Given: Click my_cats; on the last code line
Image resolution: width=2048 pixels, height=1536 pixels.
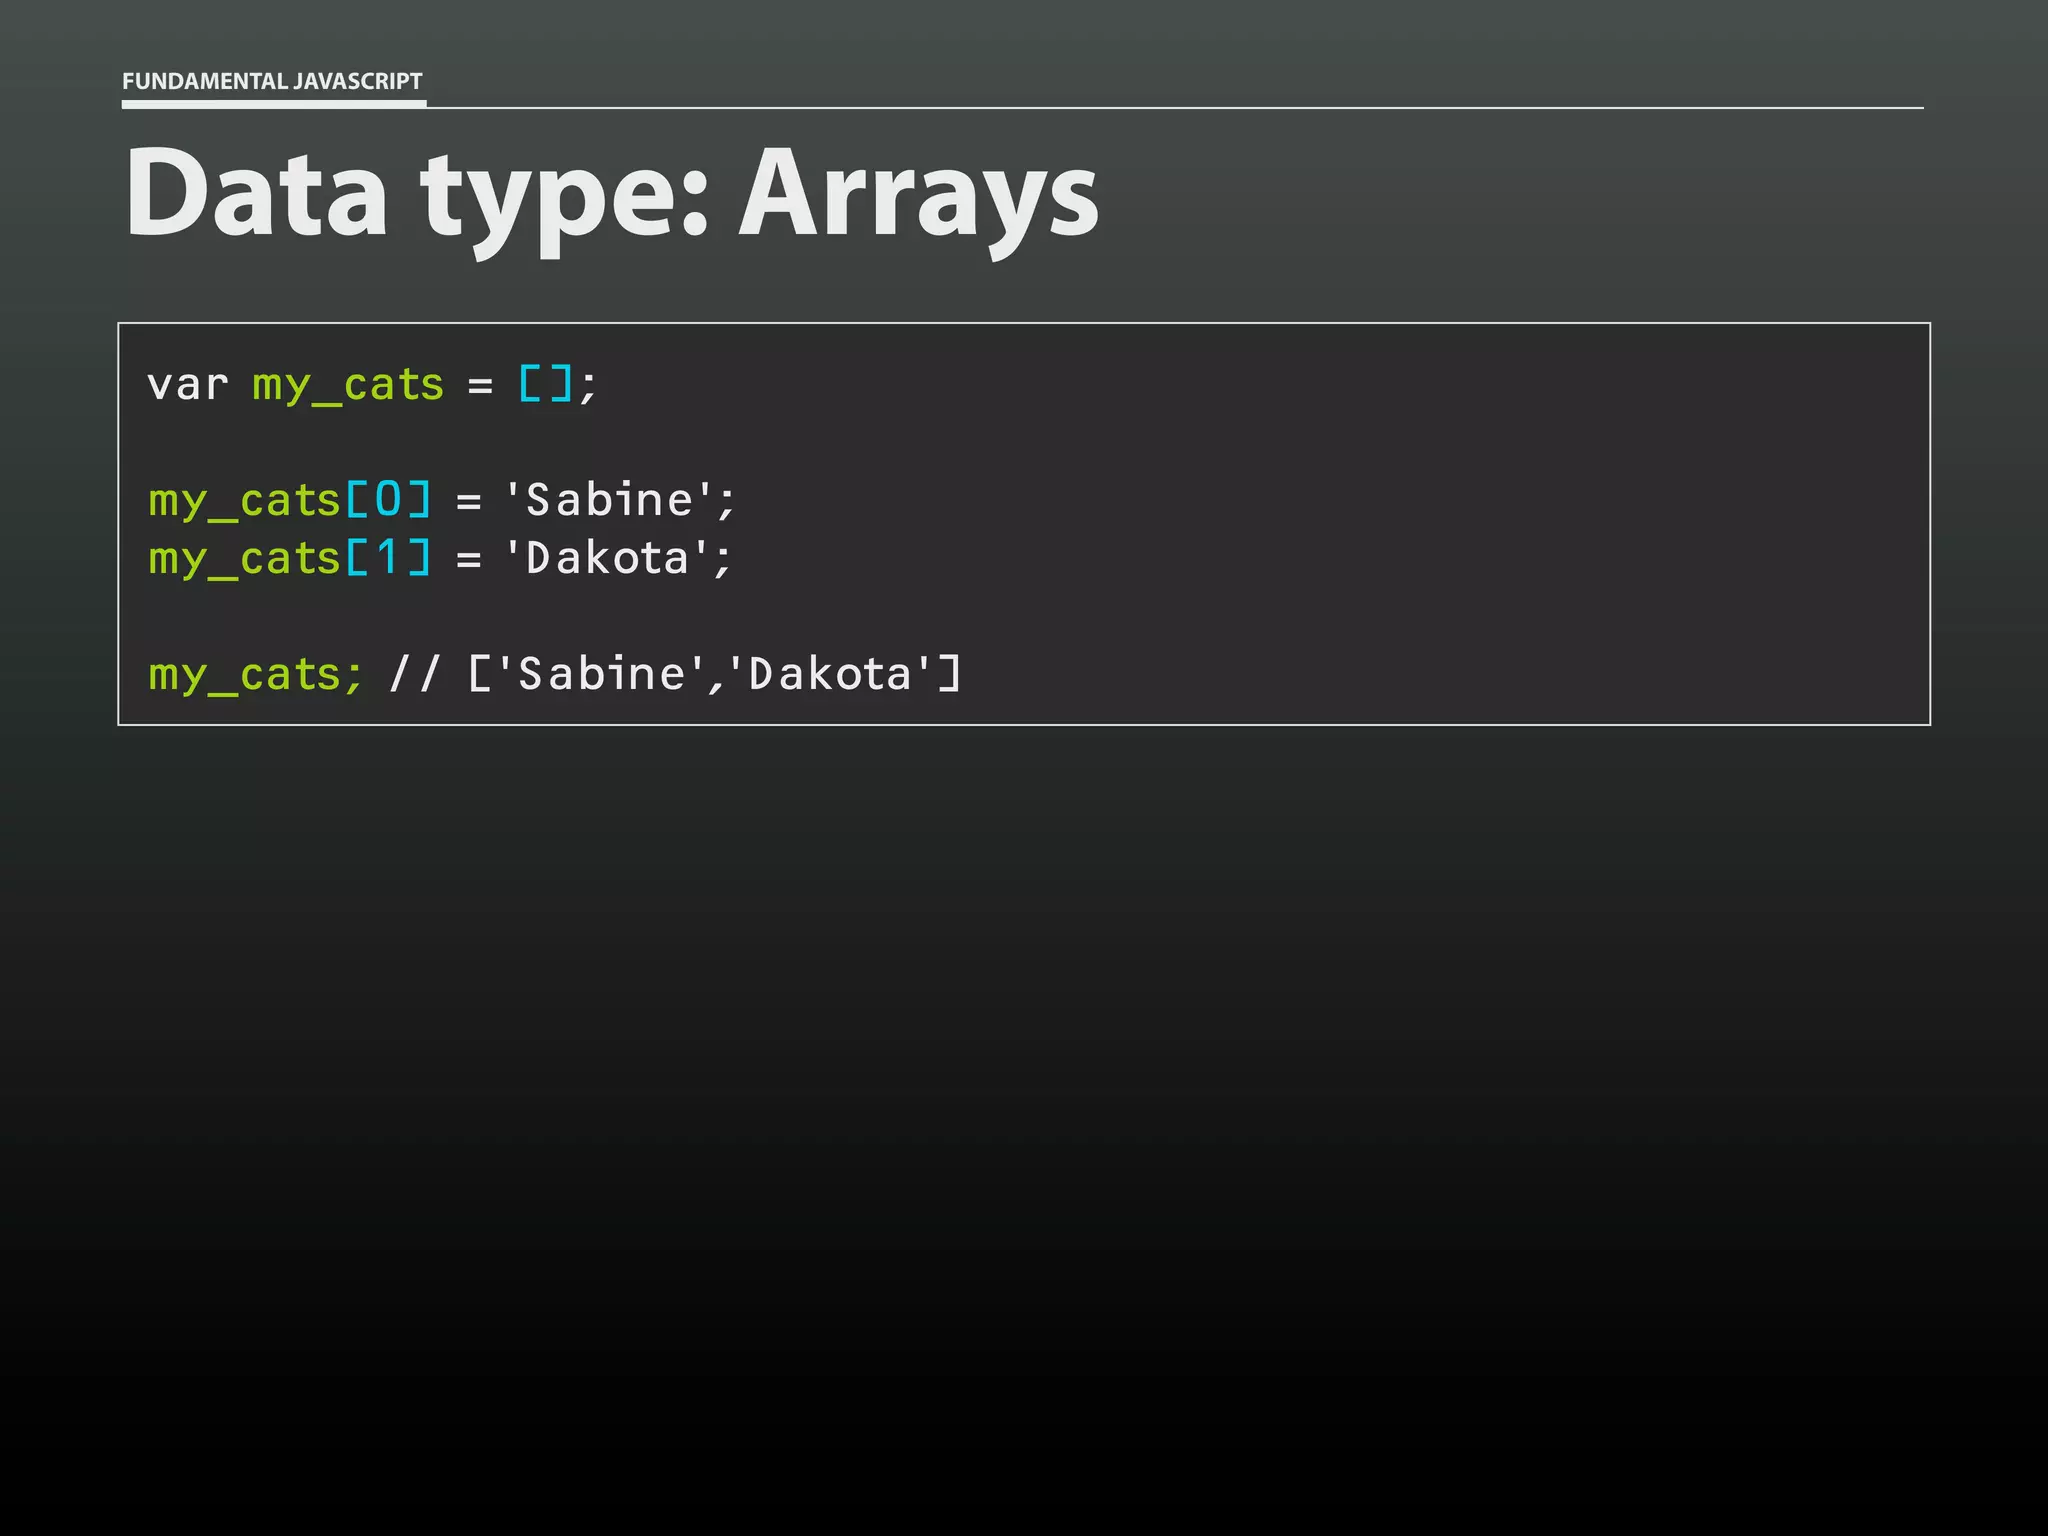Looking at the screenshot, I should tap(255, 675).
